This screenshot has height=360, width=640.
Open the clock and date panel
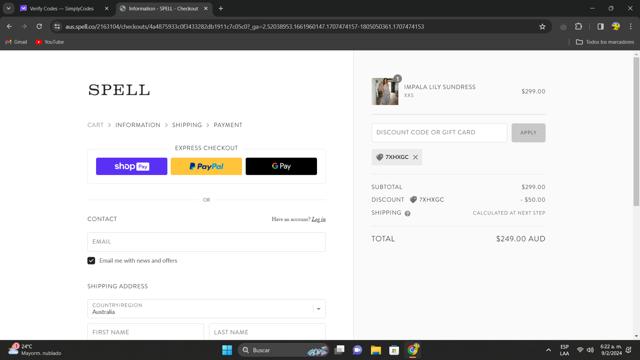click(611, 350)
